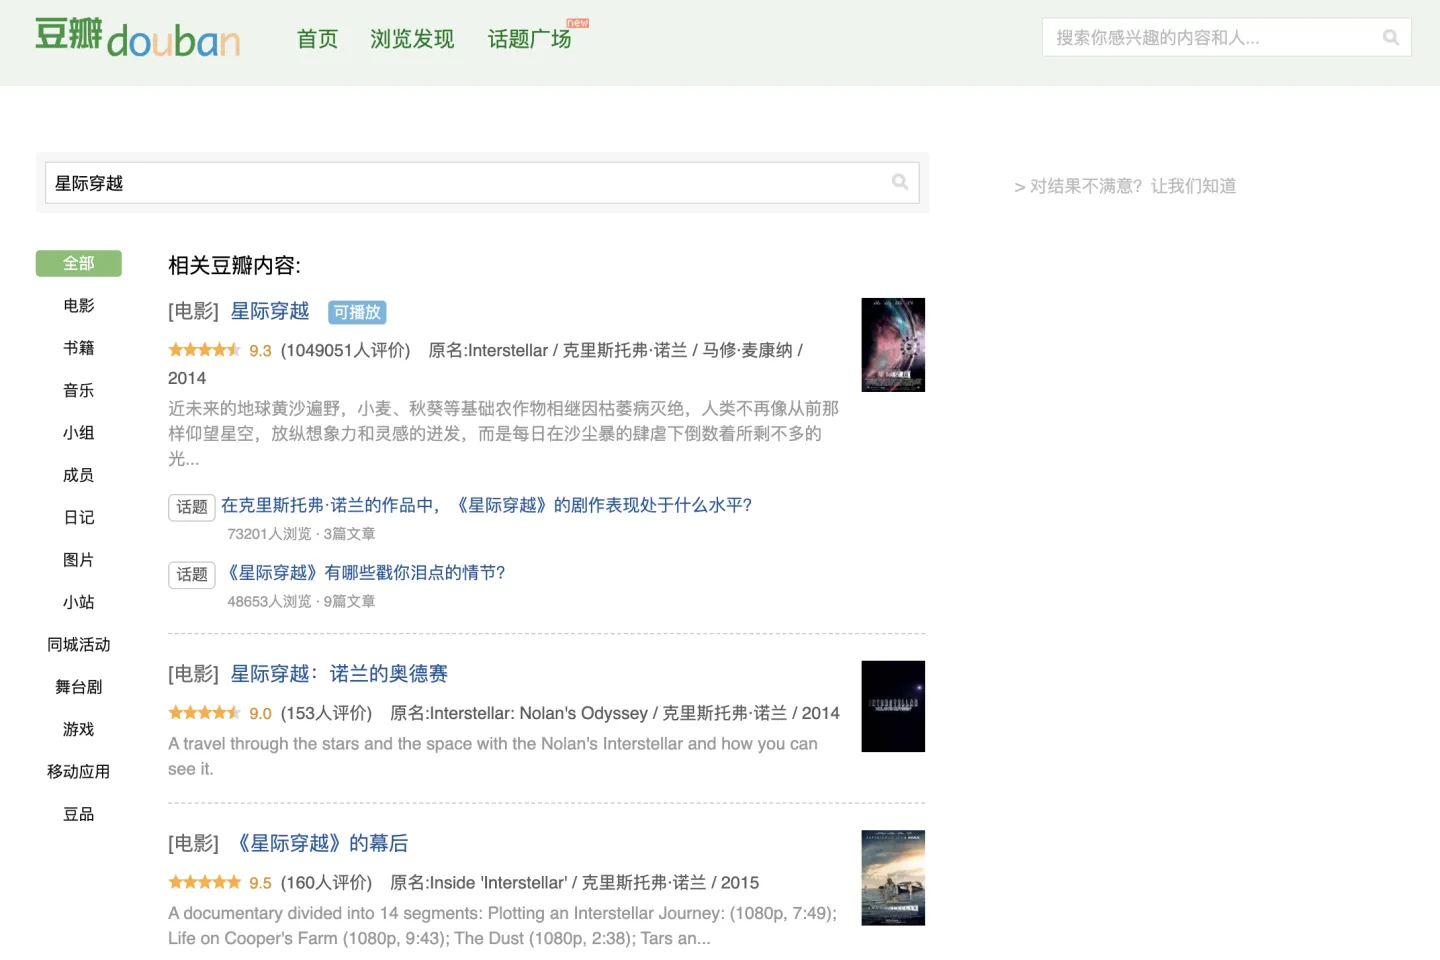Open the 星际穿越 movie title link
Screen dimensions: 1440x960
click(x=270, y=311)
